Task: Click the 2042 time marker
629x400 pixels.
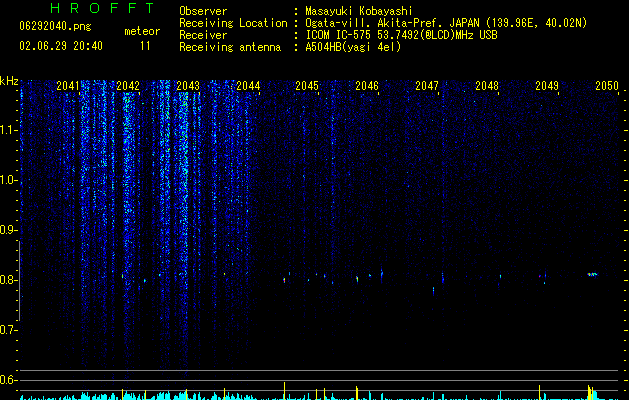Action: point(128,86)
